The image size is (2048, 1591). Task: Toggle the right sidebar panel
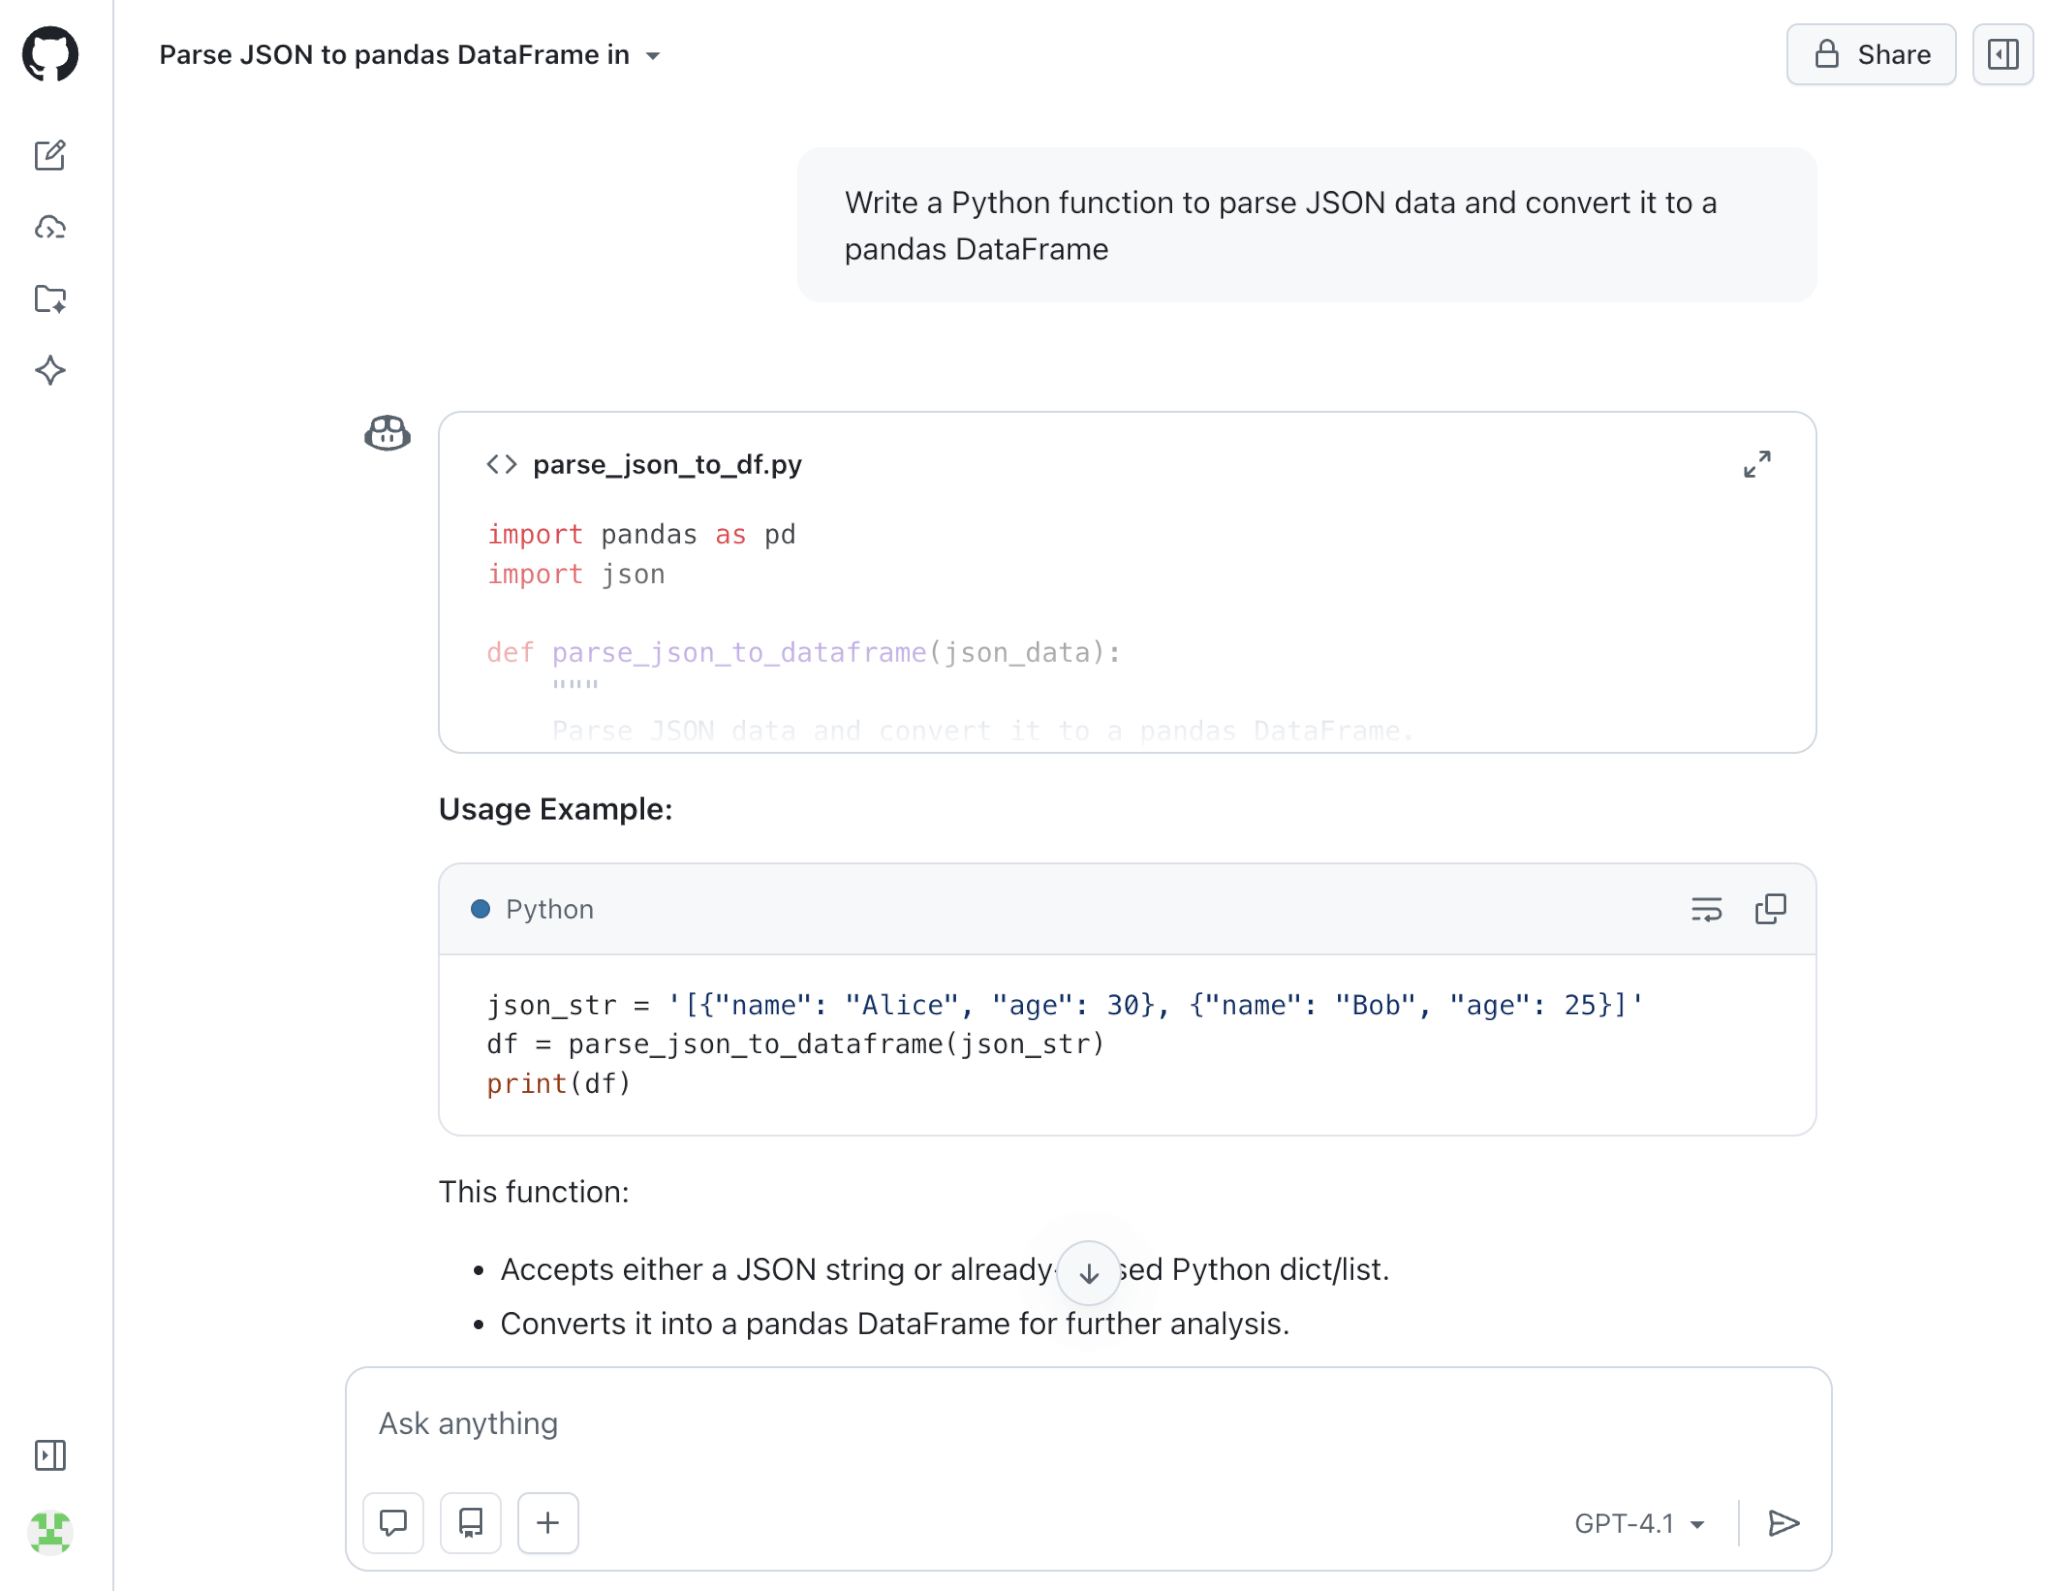[2003, 55]
